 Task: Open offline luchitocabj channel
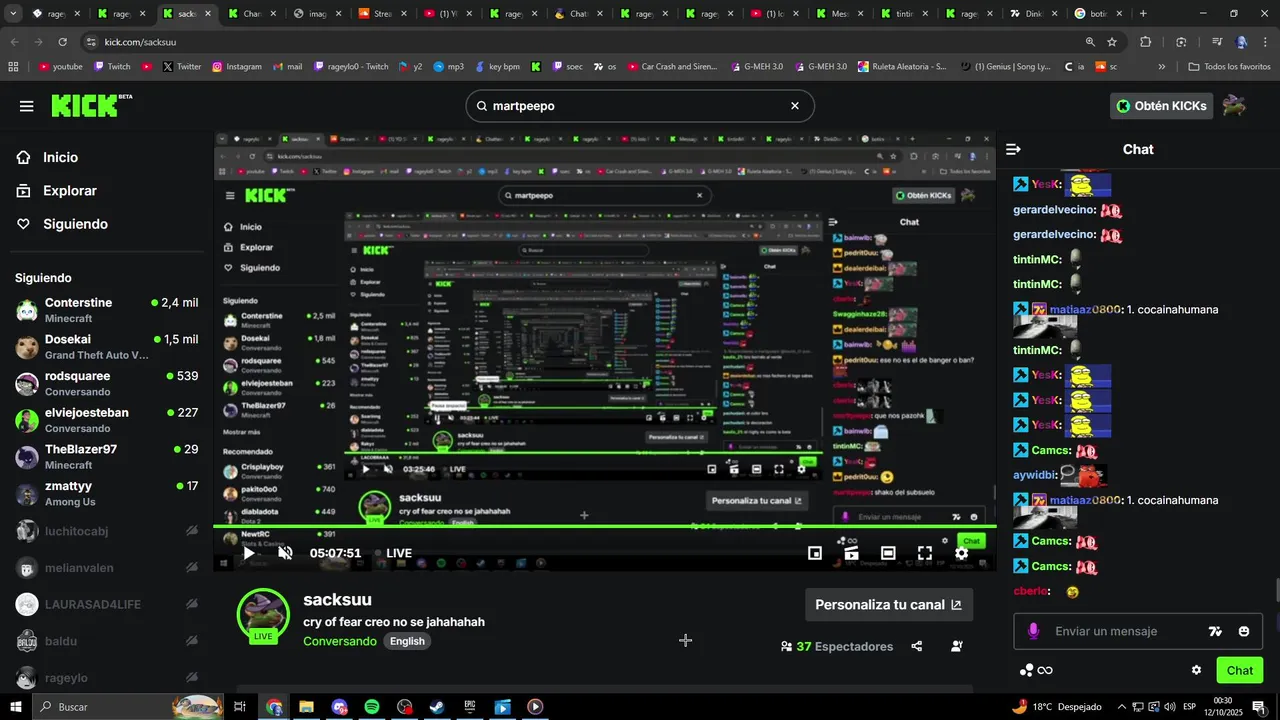point(106,531)
